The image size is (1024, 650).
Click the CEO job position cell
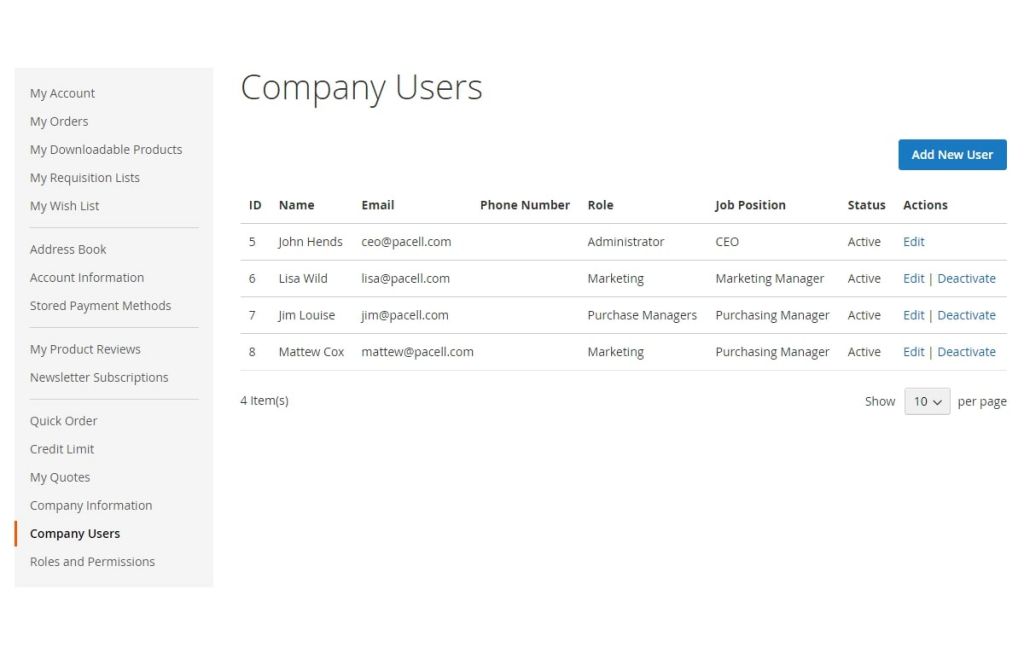point(727,242)
